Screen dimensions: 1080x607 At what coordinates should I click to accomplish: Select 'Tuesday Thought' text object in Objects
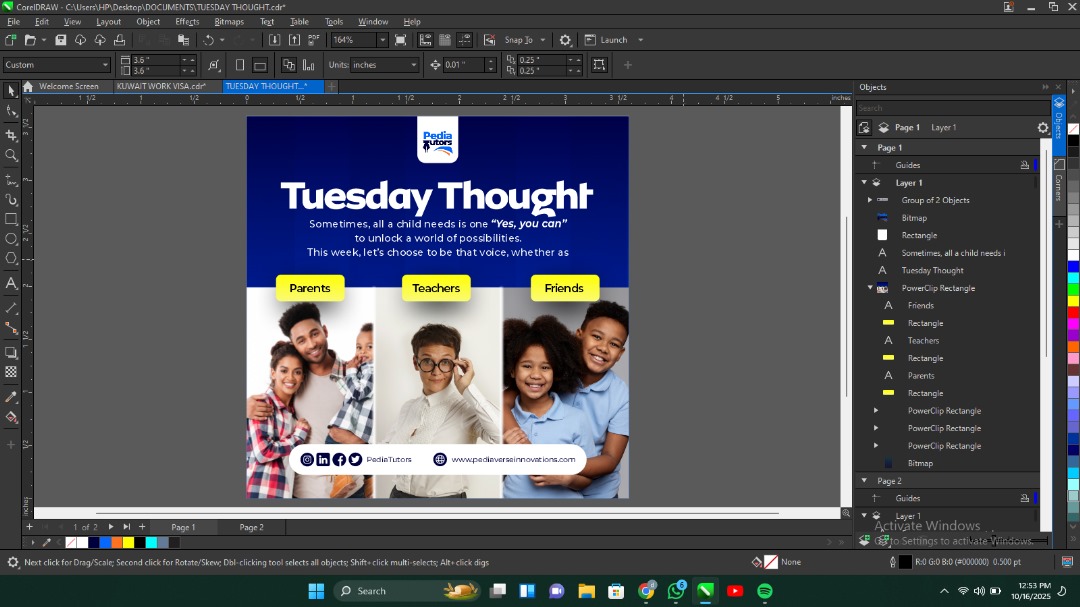[x=932, y=271]
